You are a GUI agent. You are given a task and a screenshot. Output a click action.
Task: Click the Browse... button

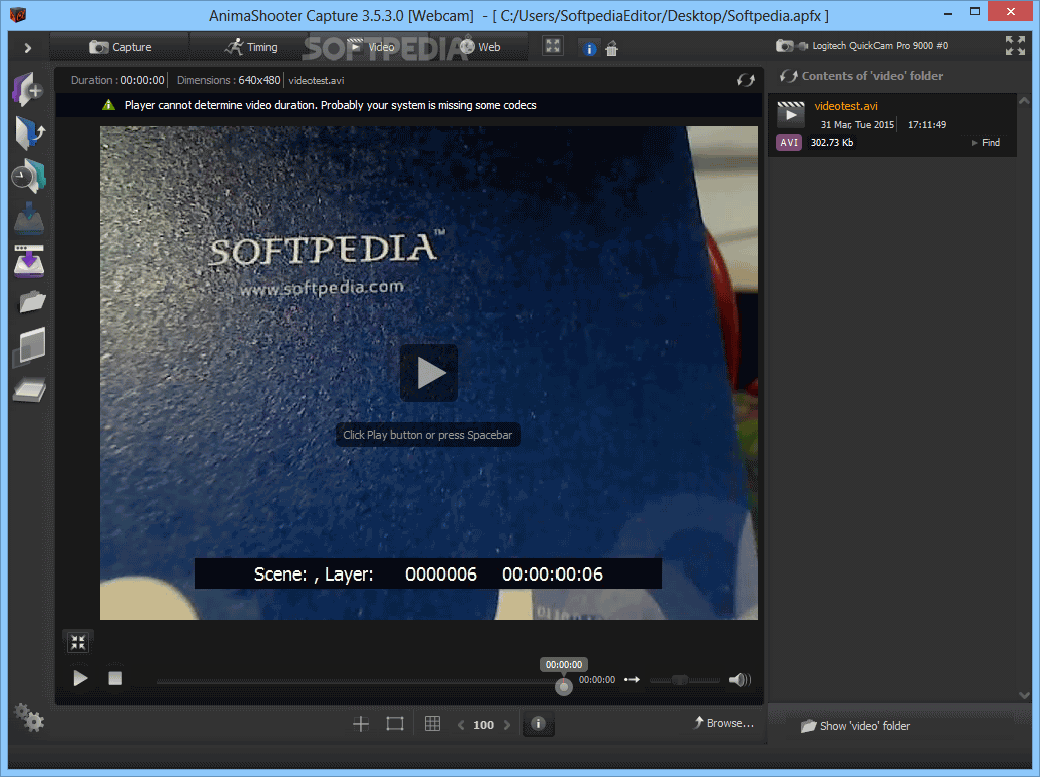tap(724, 723)
